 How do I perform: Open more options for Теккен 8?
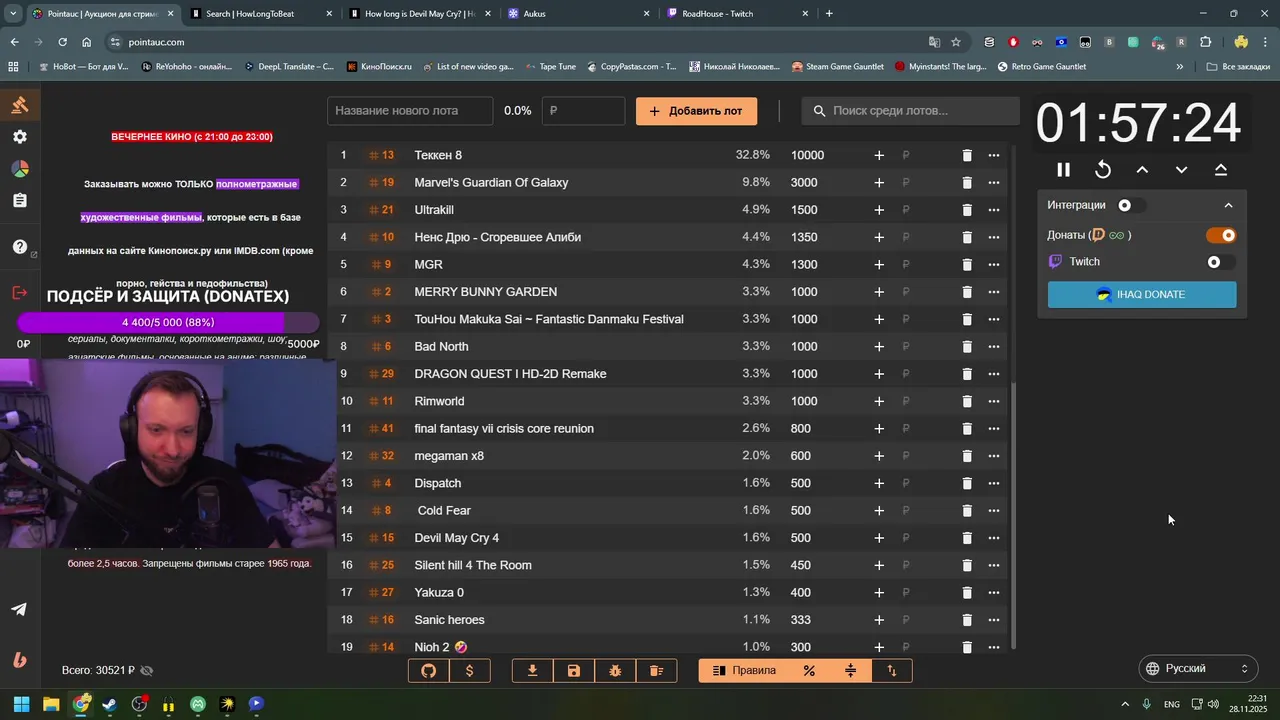coord(993,155)
